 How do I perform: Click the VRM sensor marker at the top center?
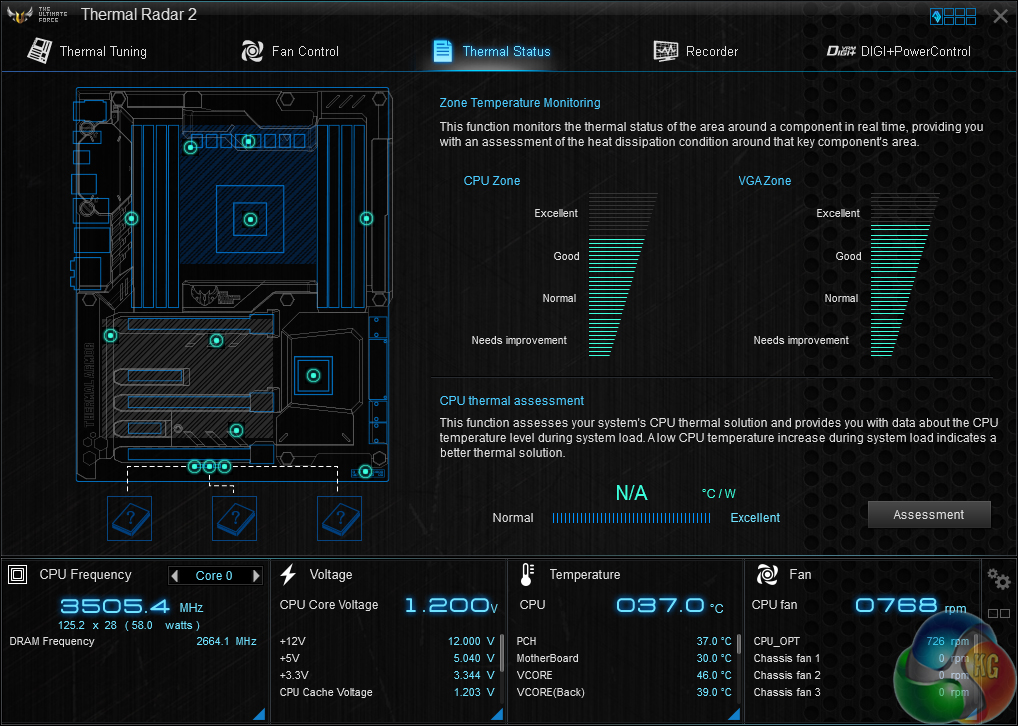pyautogui.click(x=249, y=141)
